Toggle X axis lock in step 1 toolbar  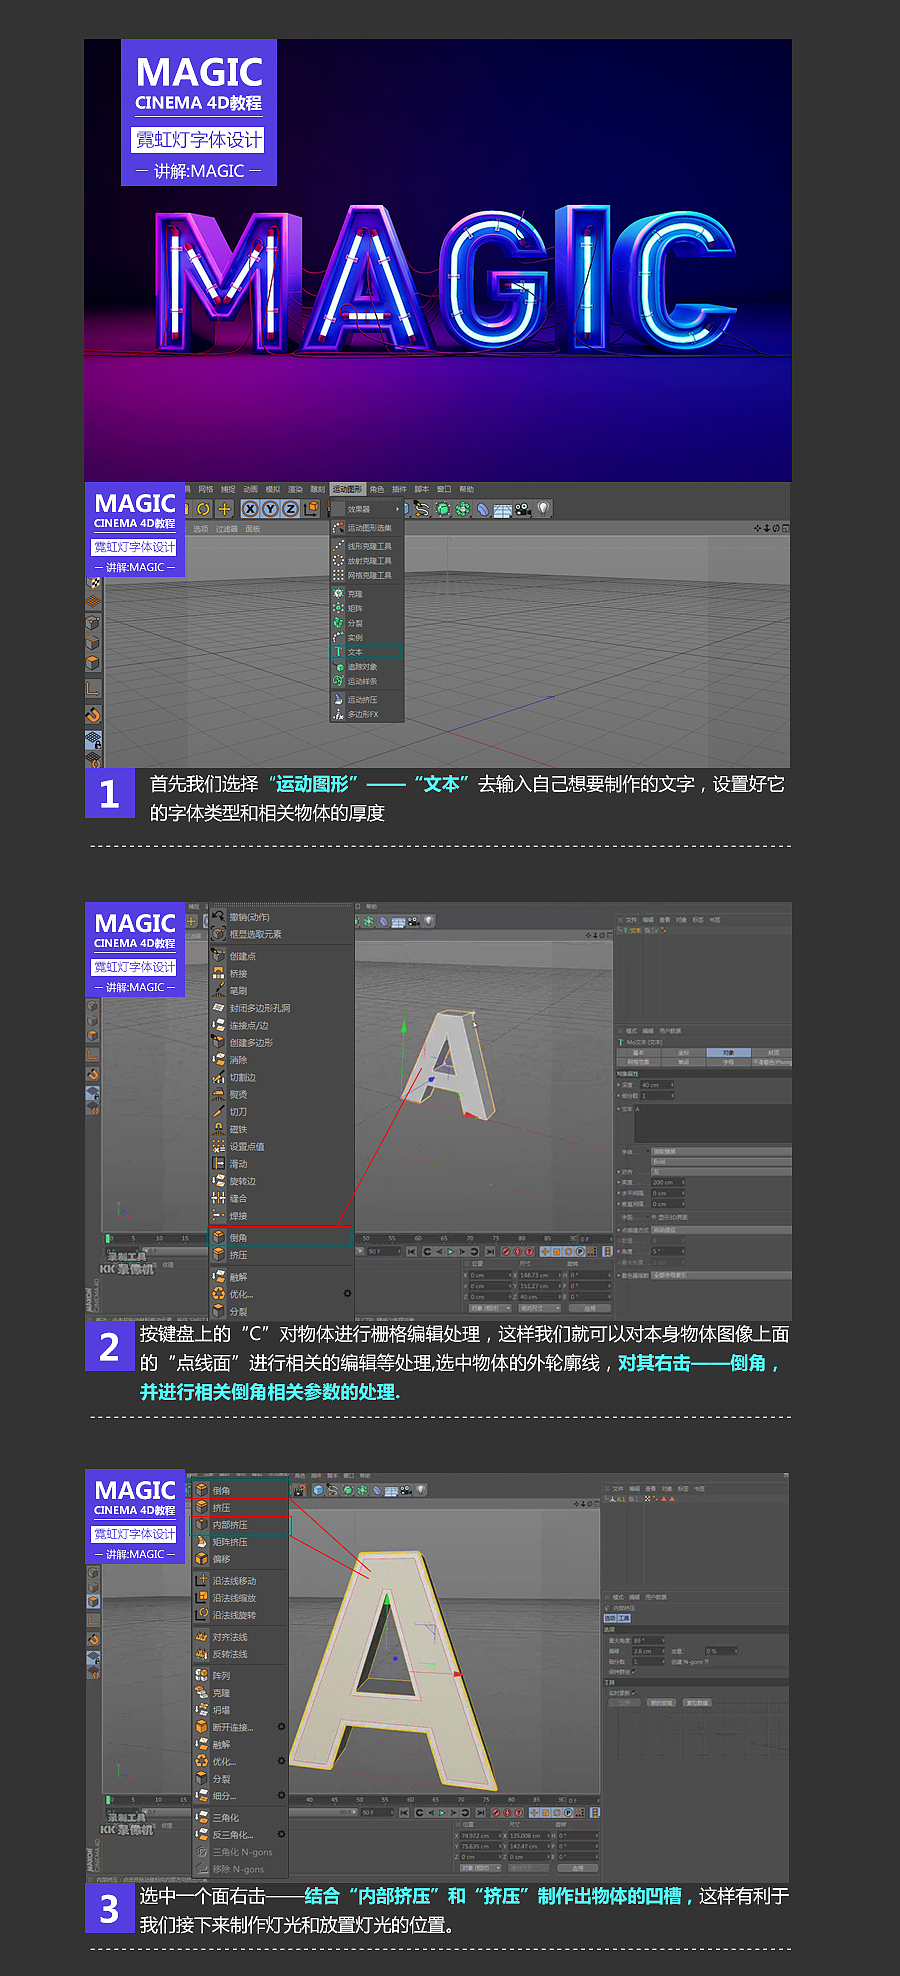tap(251, 509)
